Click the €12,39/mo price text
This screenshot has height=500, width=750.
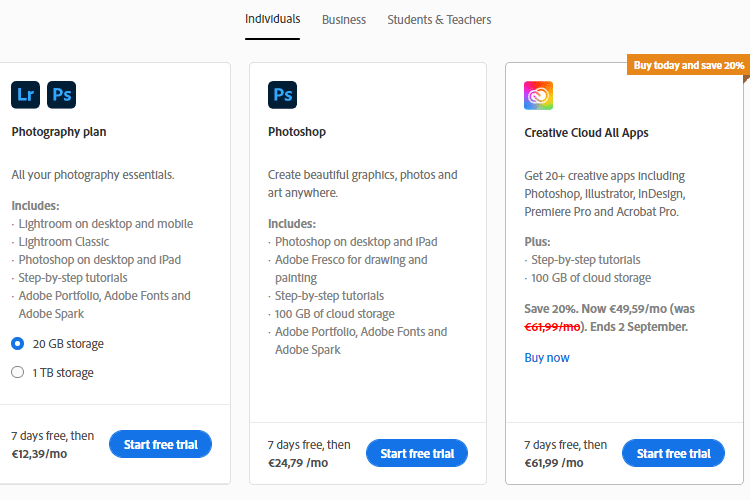click(x=41, y=453)
